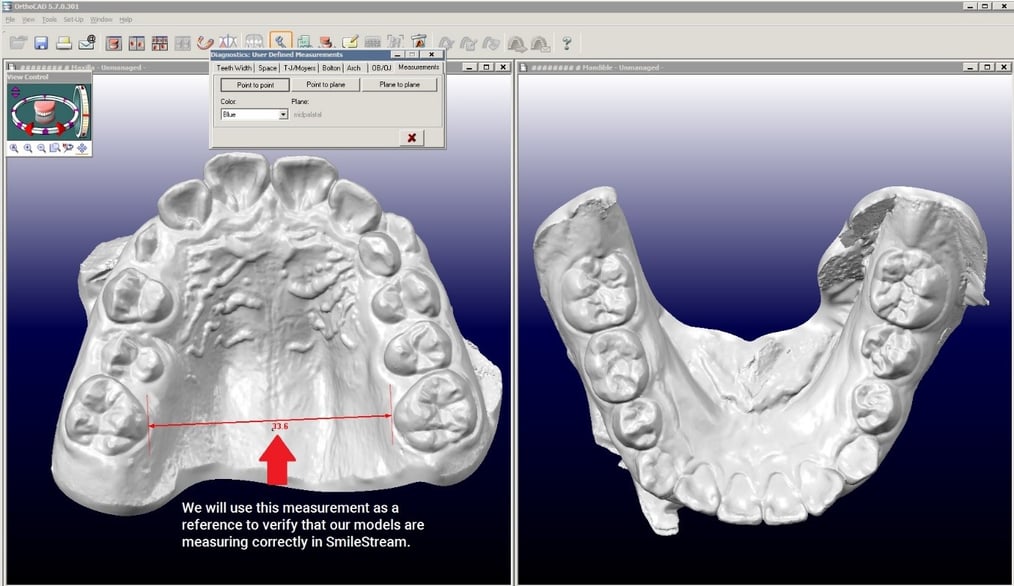Click the help question mark icon on toolbar
Viewport: 1014px width, 586px height.
click(565, 41)
